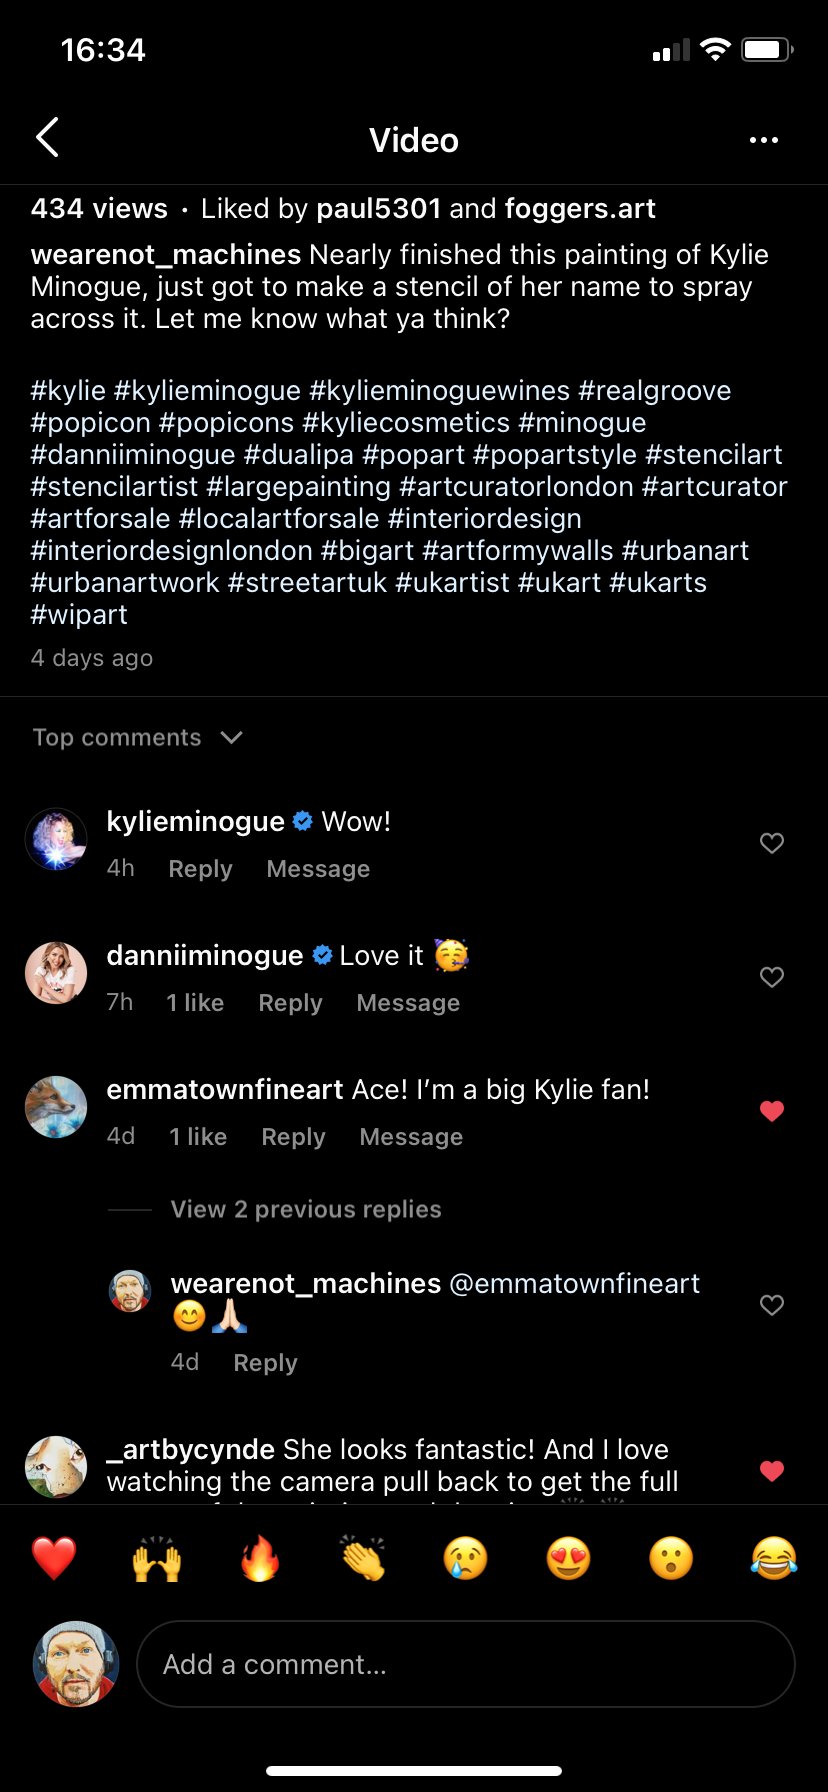
Task: Open the #kylieminogue hashtag
Action: click(x=207, y=391)
